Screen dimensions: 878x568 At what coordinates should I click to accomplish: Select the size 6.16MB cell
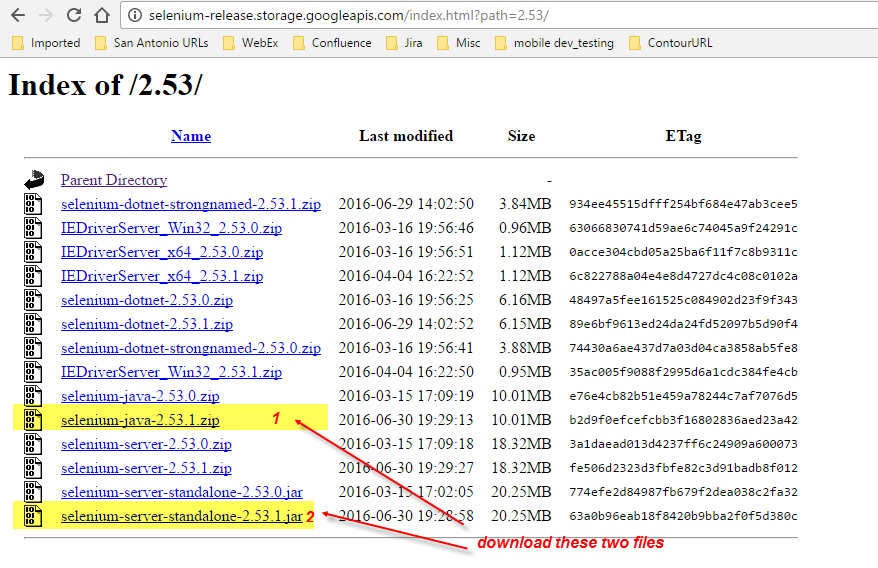tap(525, 300)
